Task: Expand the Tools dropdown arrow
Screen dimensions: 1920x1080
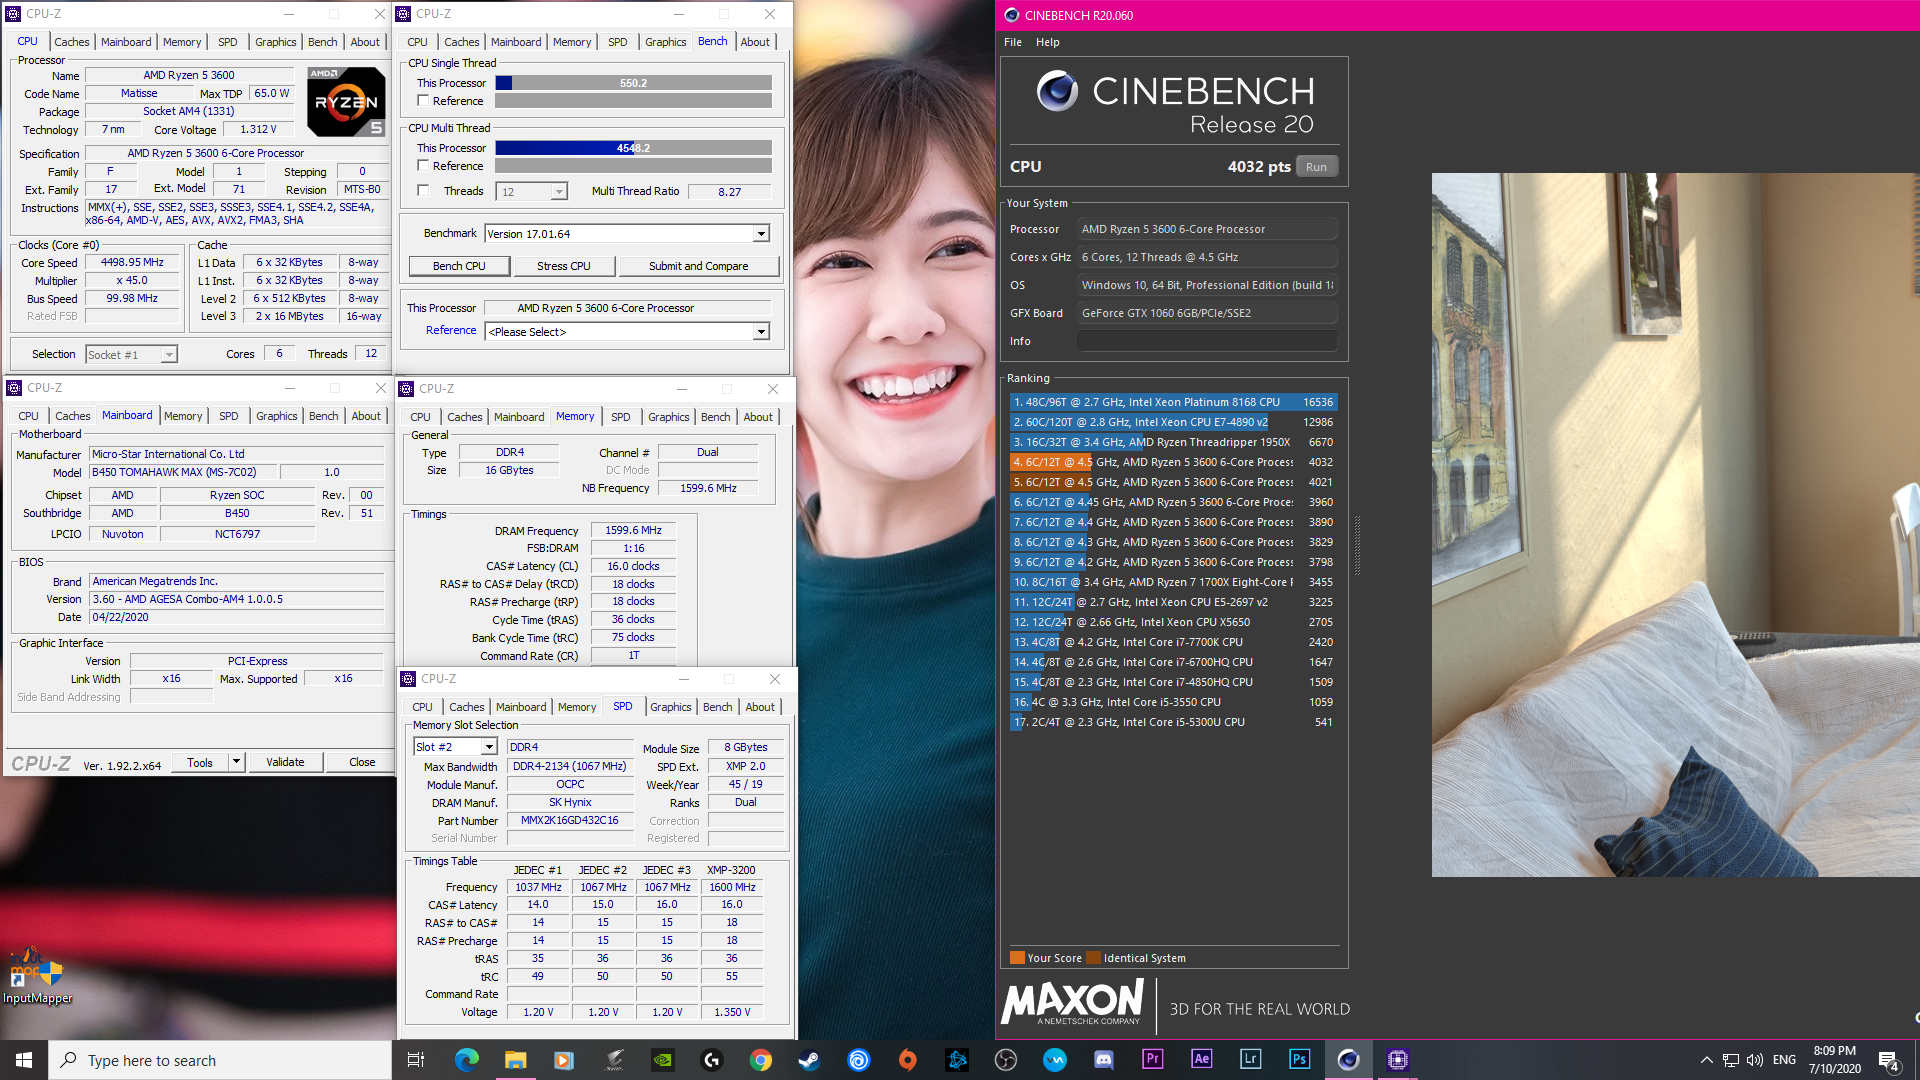Action: pyautogui.click(x=236, y=762)
